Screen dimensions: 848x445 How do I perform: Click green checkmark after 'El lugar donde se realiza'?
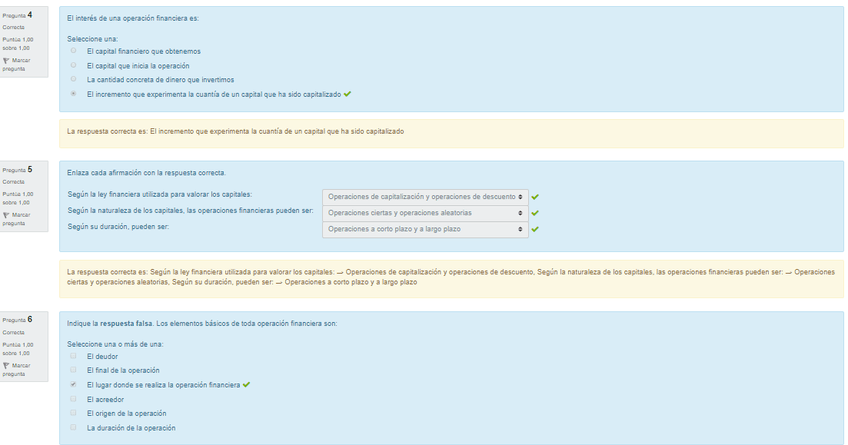click(246, 384)
